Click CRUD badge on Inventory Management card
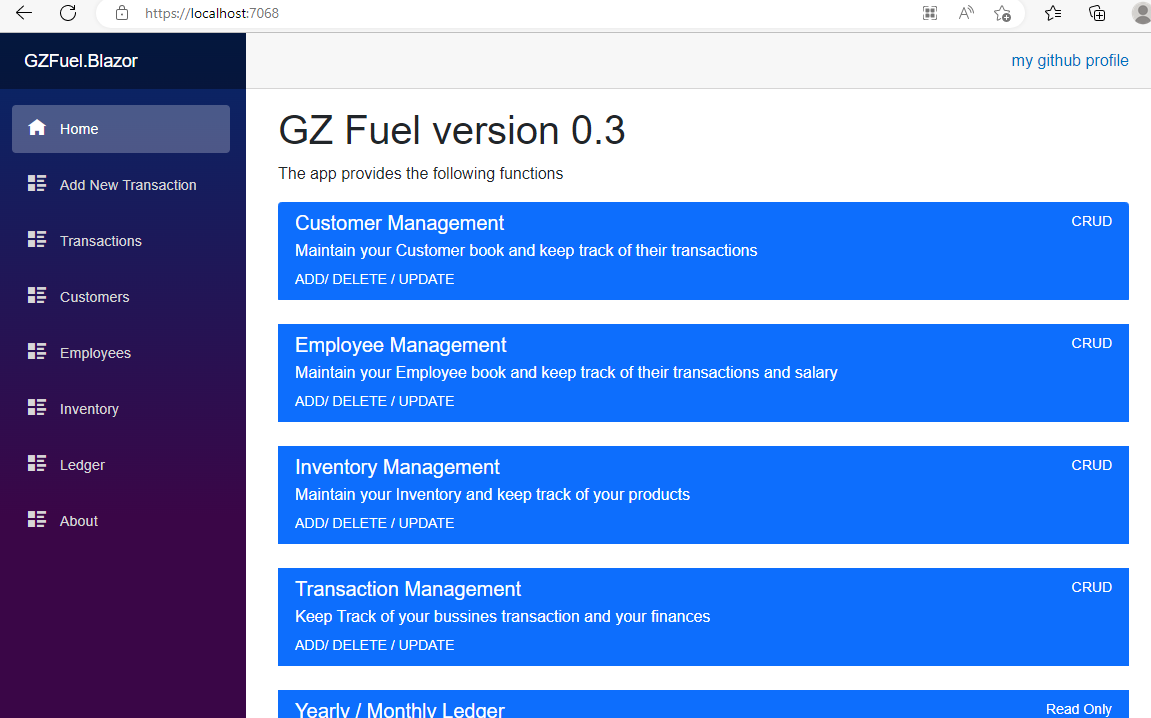Image resolution: width=1151 pixels, height=718 pixels. pyautogui.click(x=1092, y=465)
